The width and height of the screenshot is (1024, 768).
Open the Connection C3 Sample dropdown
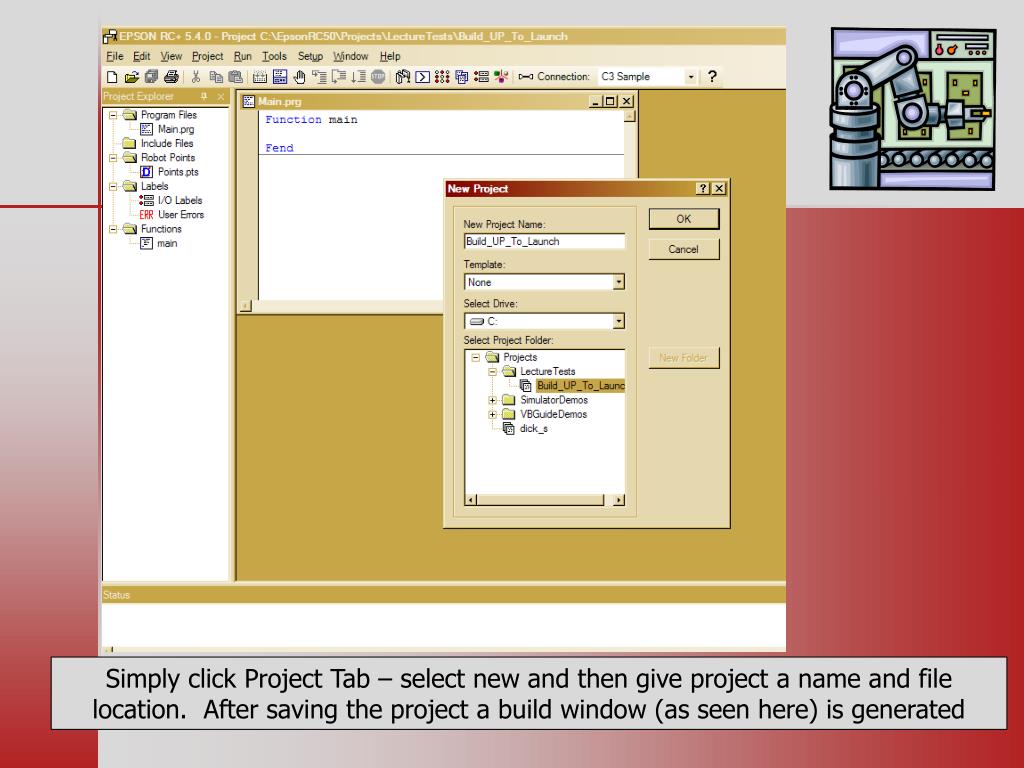pyautogui.click(x=690, y=77)
